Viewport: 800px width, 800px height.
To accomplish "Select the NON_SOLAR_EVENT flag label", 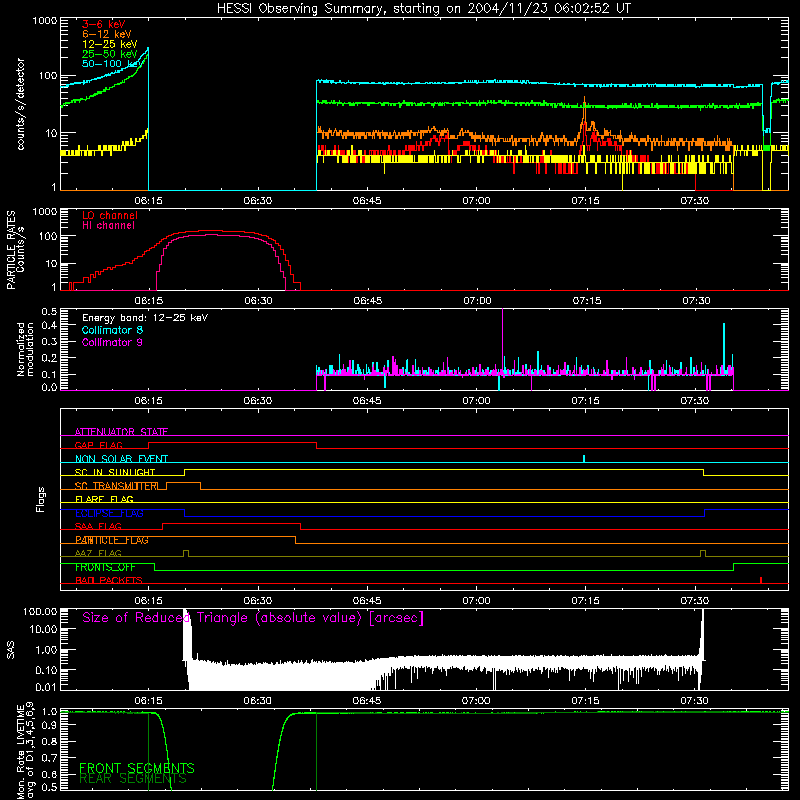I will pyautogui.click(x=121, y=459).
